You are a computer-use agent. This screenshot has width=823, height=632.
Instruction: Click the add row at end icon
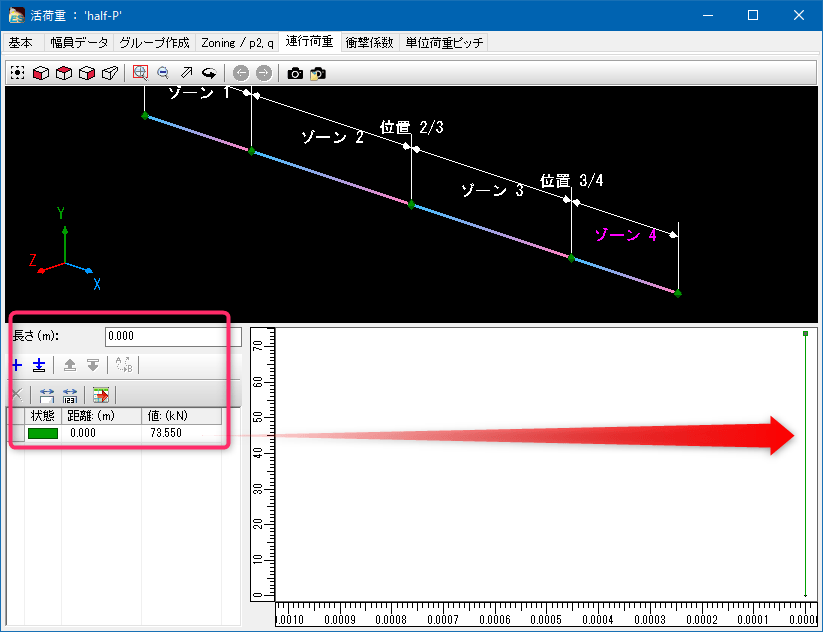click(x=38, y=365)
